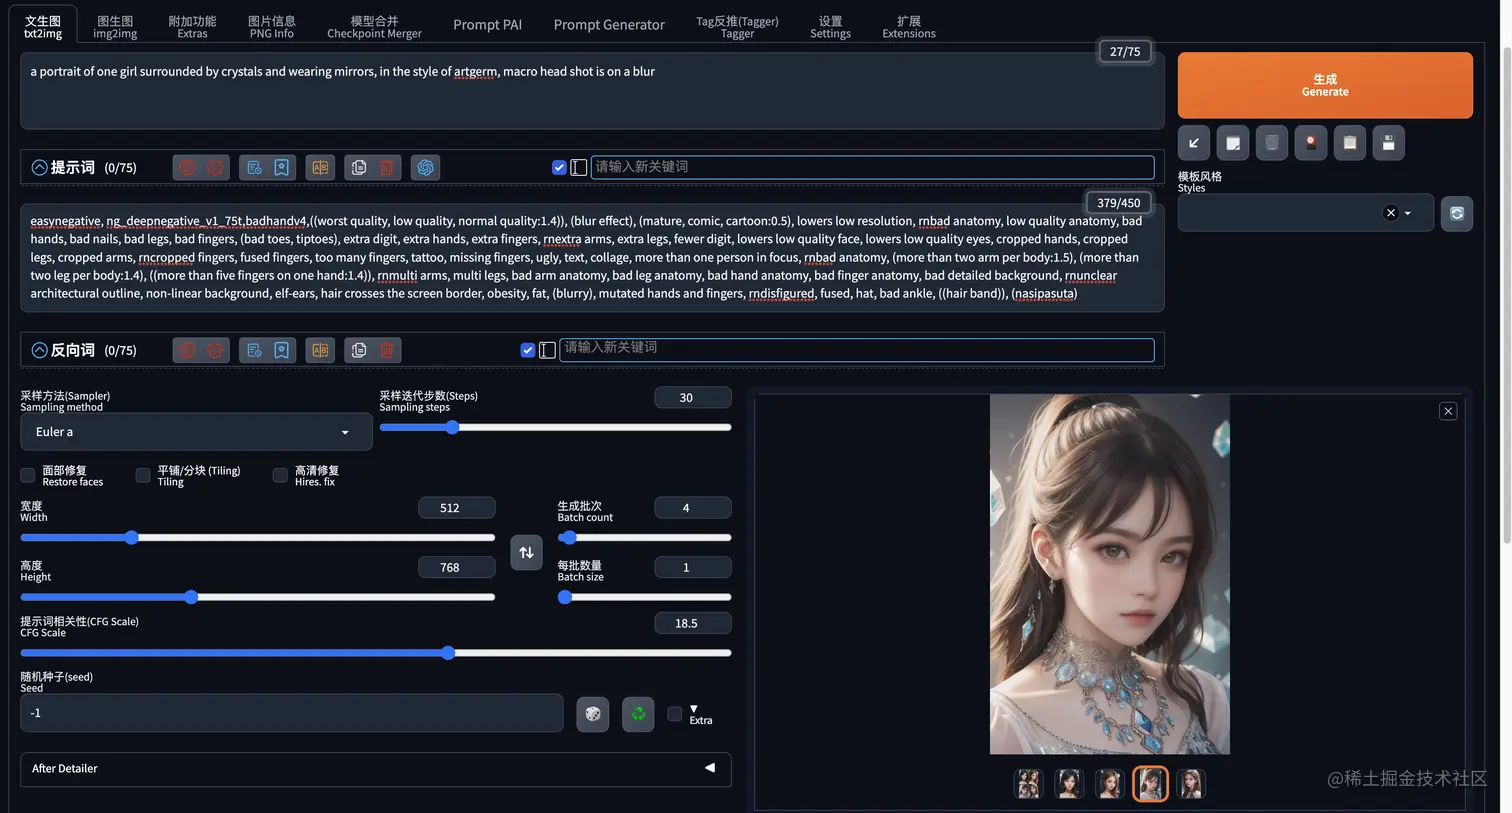Click the text cursor icon beside 反向词 checkbox
The image size is (1512, 813).
(x=548, y=350)
